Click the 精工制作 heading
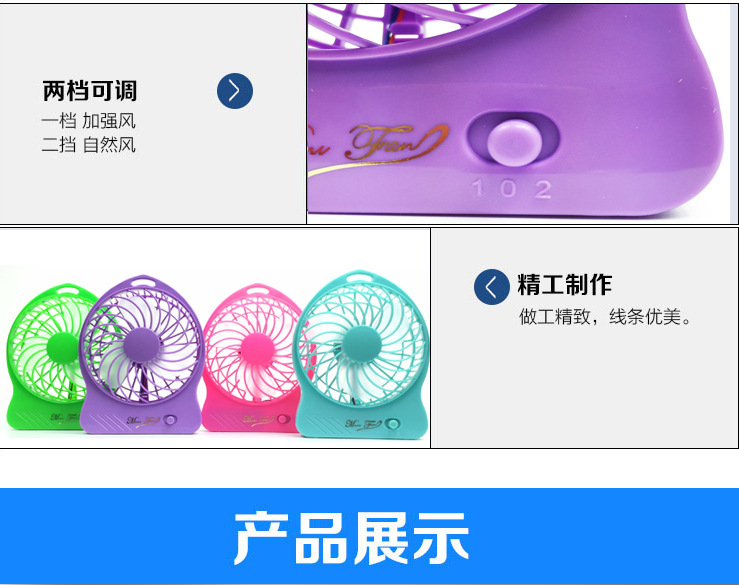This screenshot has height=585, width=739. [565, 285]
